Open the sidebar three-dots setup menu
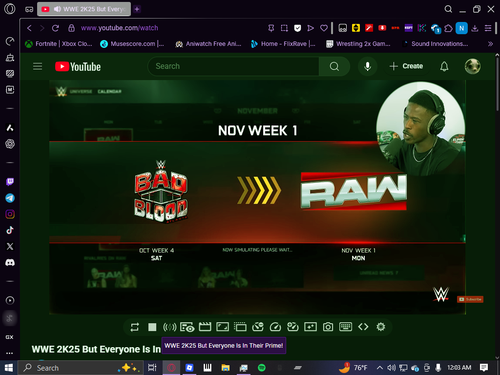 [9, 353]
